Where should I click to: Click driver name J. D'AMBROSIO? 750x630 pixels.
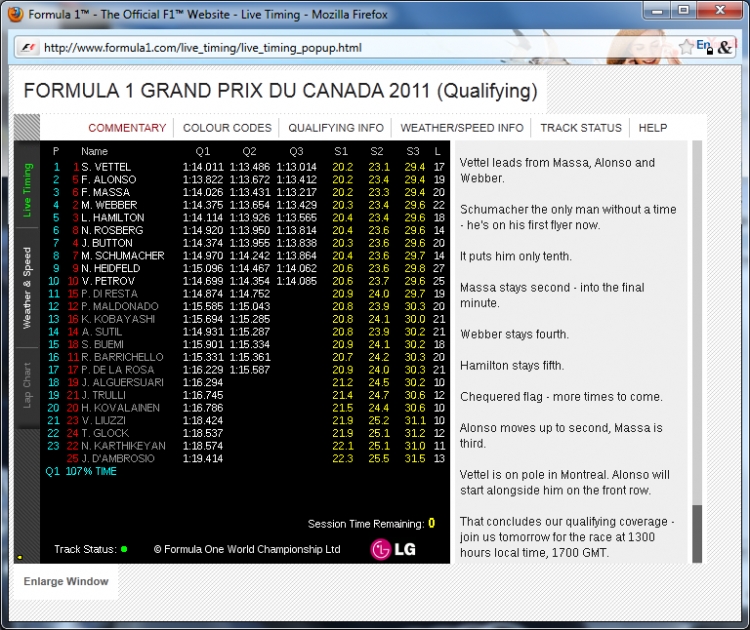coord(118,458)
